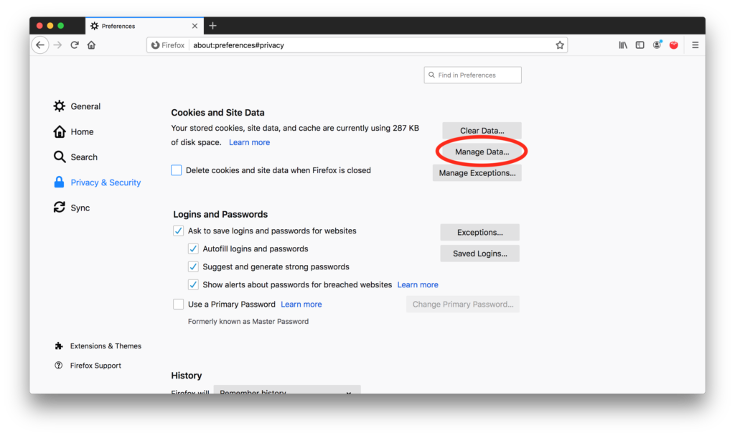Select General in preferences sidebar
The image size is (735, 437).
point(85,107)
